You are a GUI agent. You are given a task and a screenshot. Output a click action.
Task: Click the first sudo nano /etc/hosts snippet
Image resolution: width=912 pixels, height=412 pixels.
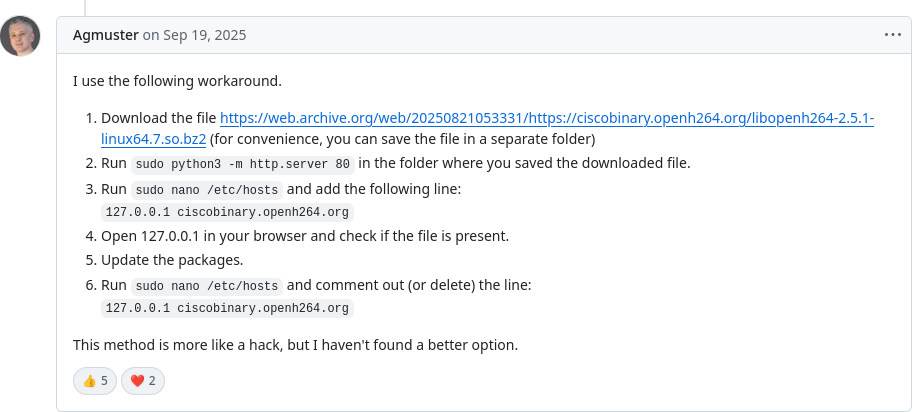pos(206,190)
